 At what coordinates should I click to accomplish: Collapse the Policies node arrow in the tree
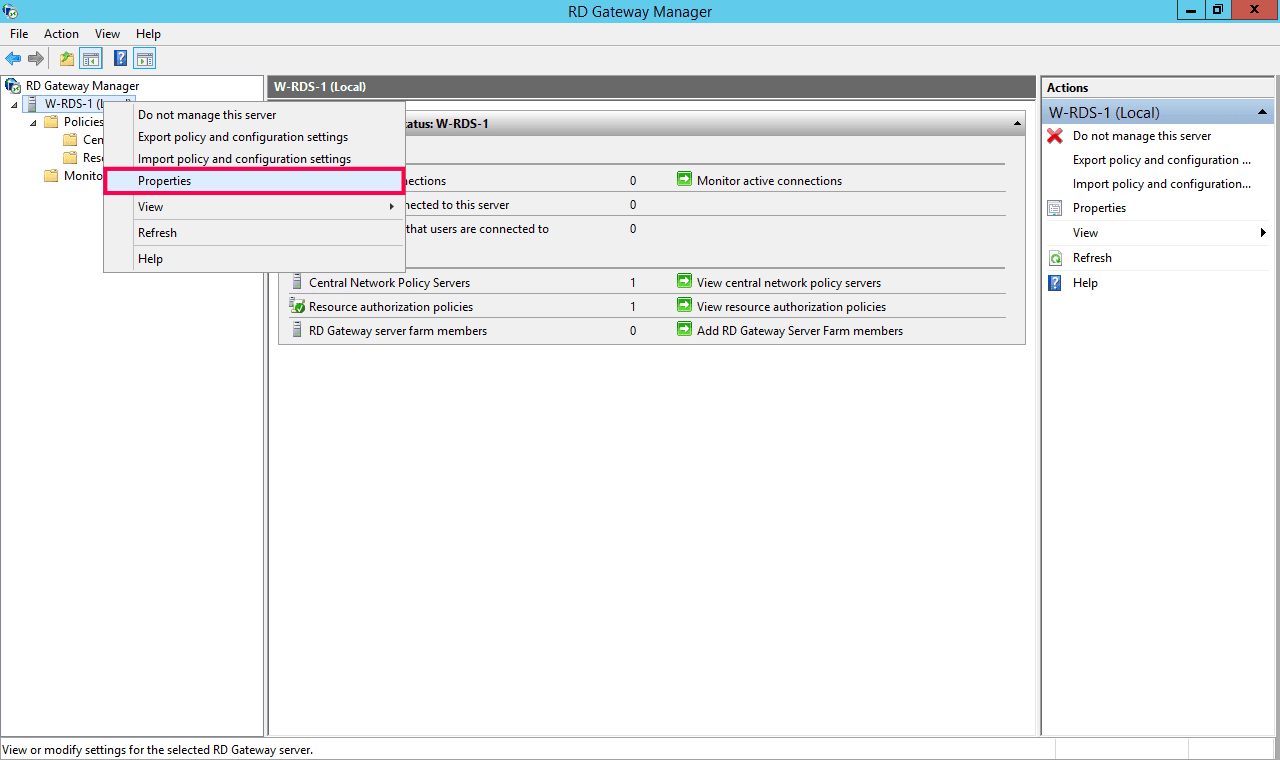[33, 122]
